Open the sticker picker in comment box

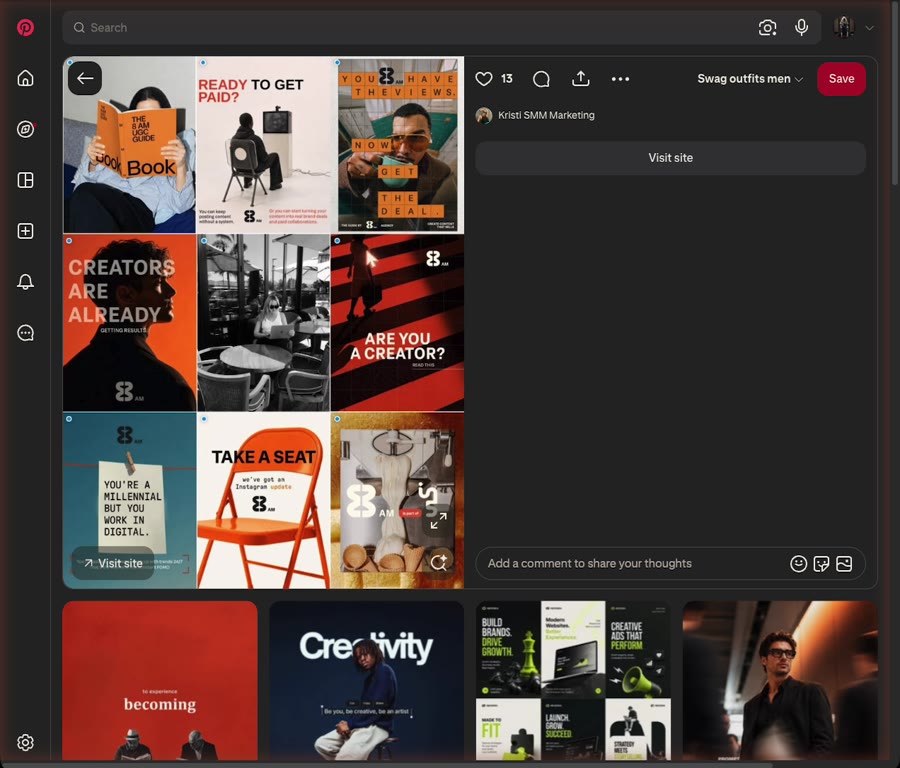[x=821, y=564]
